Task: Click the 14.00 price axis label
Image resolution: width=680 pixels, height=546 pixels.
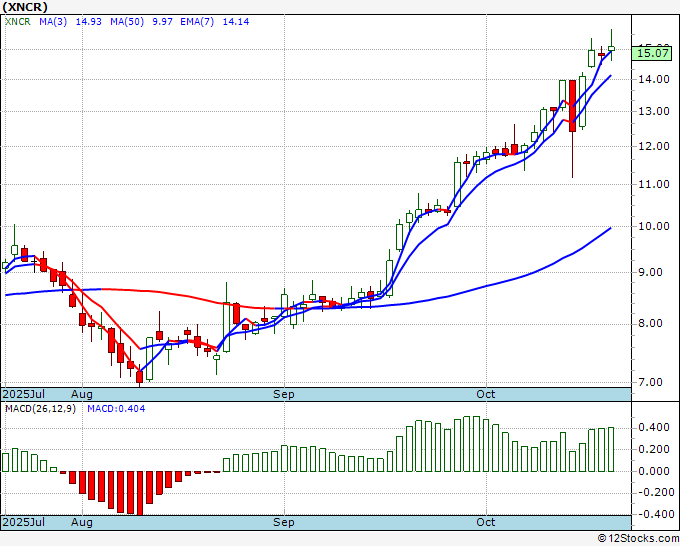Action: [654, 79]
